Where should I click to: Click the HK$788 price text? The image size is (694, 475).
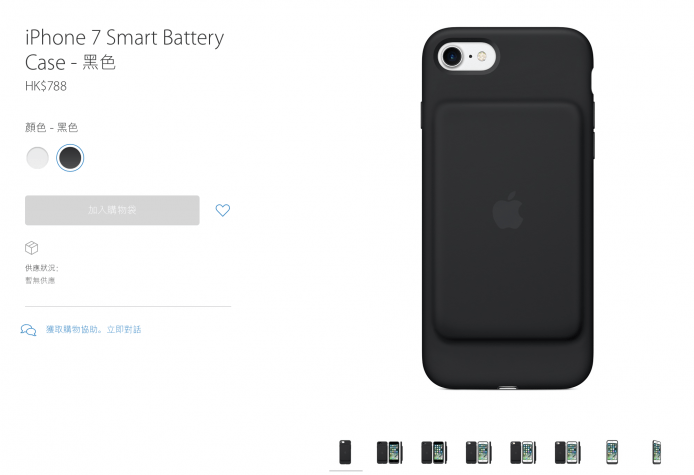coord(46,86)
